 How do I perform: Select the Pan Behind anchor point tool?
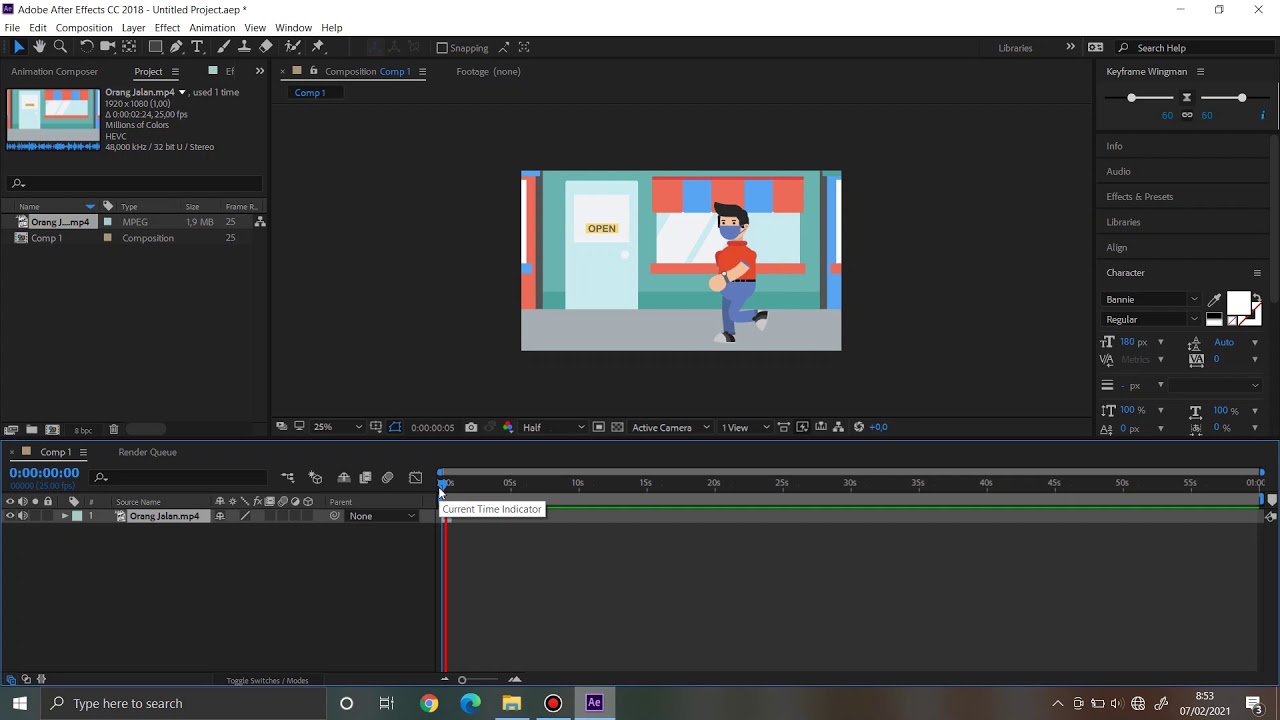pos(130,47)
